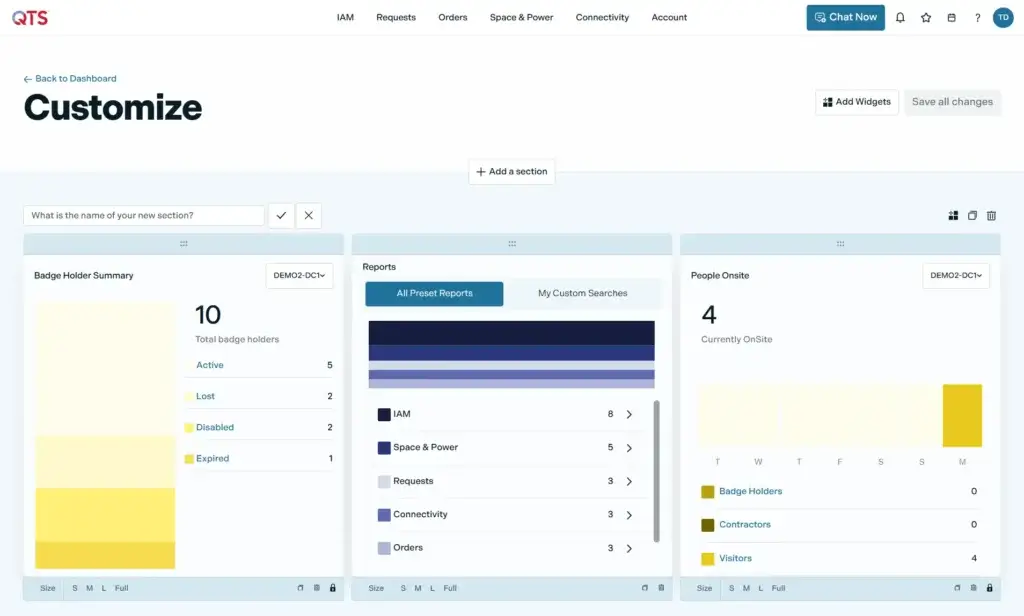Toggle lock on Badge Holder Summary widget
1024x616 pixels.
pos(333,588)
